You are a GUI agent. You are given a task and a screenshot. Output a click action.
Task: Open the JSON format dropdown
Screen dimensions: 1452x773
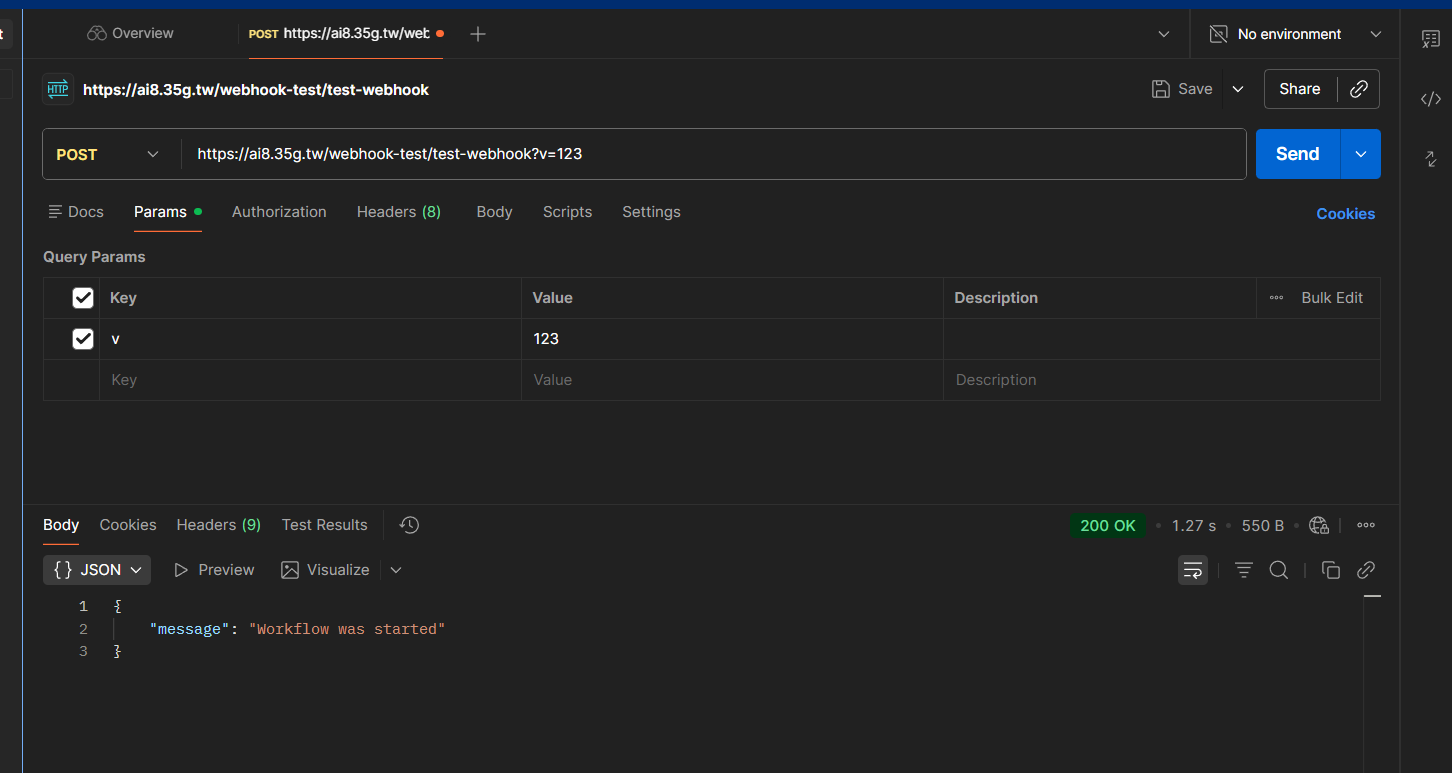click(x=97, y=570)
